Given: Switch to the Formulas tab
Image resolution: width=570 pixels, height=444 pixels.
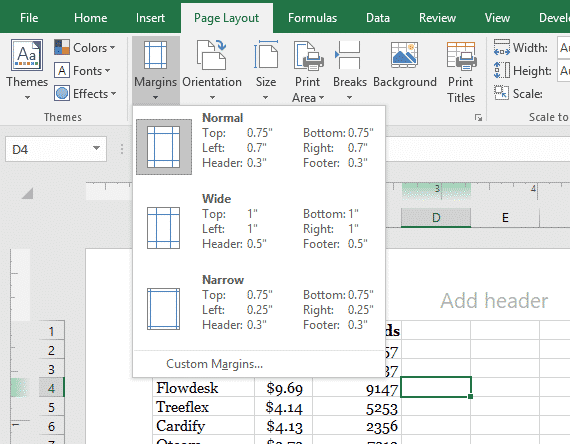Looking at the screenshot, I should point(312,18).
